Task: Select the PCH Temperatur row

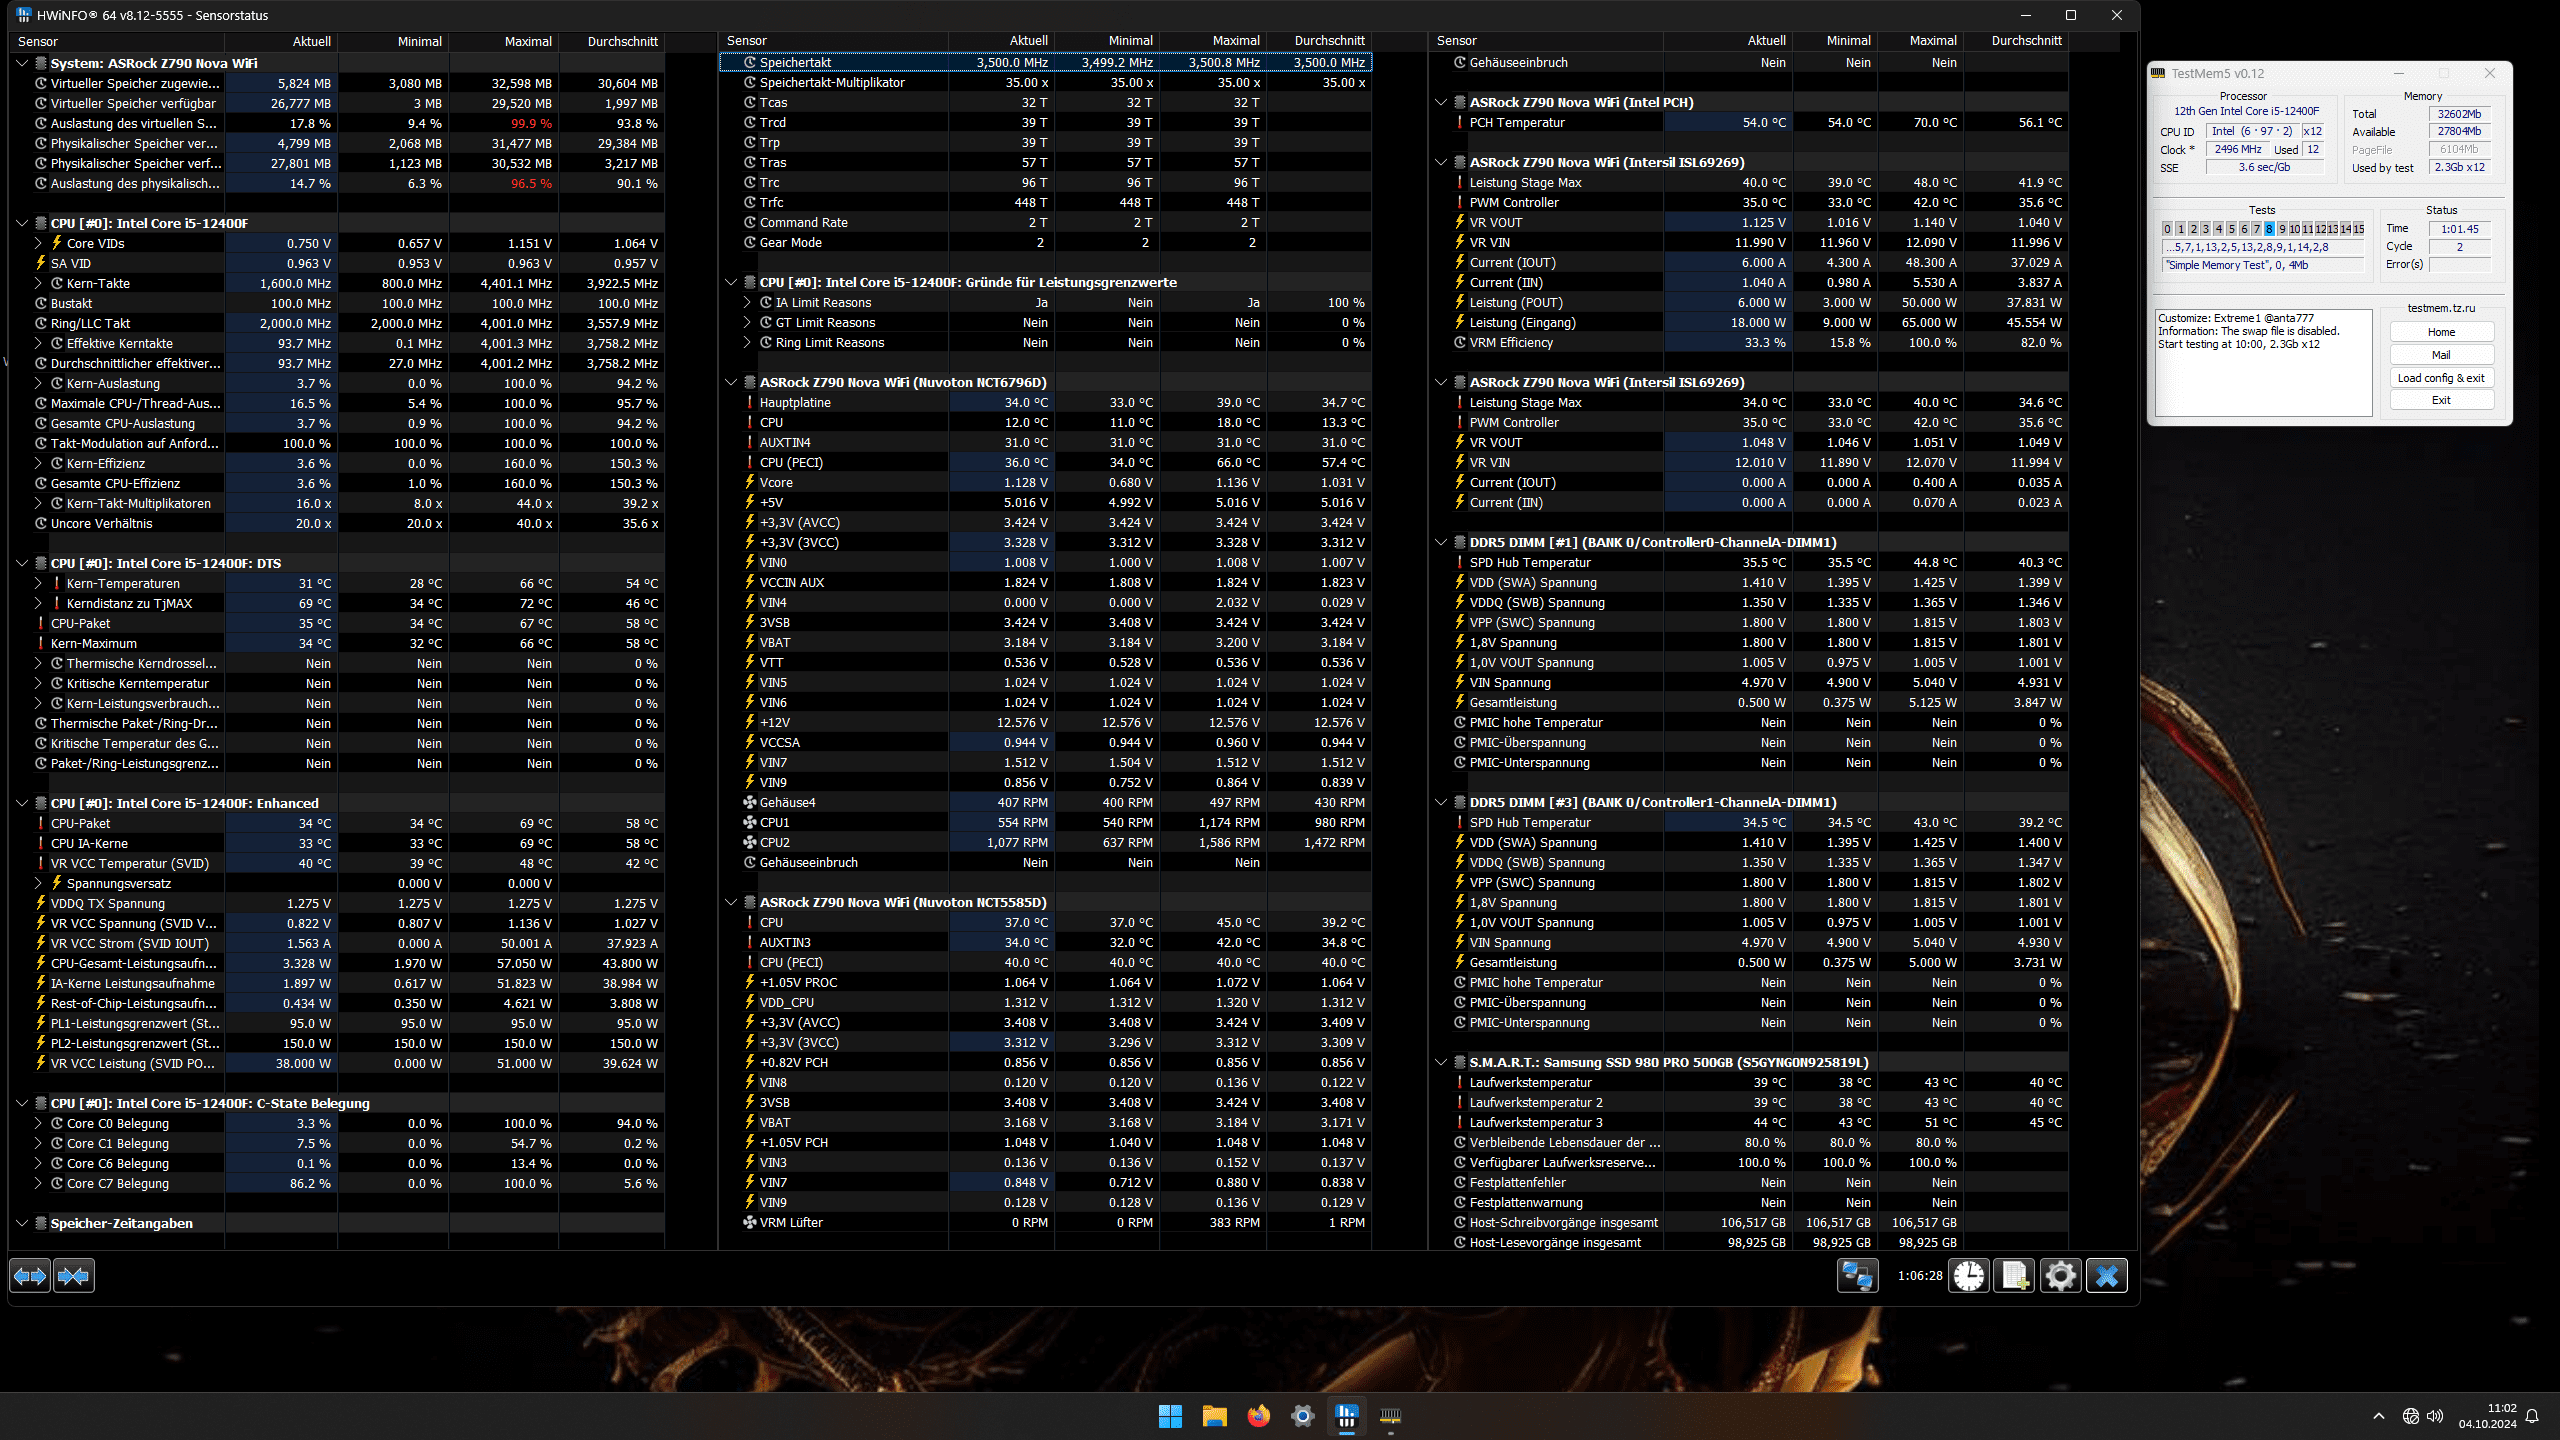Action: pos(1748,122)
